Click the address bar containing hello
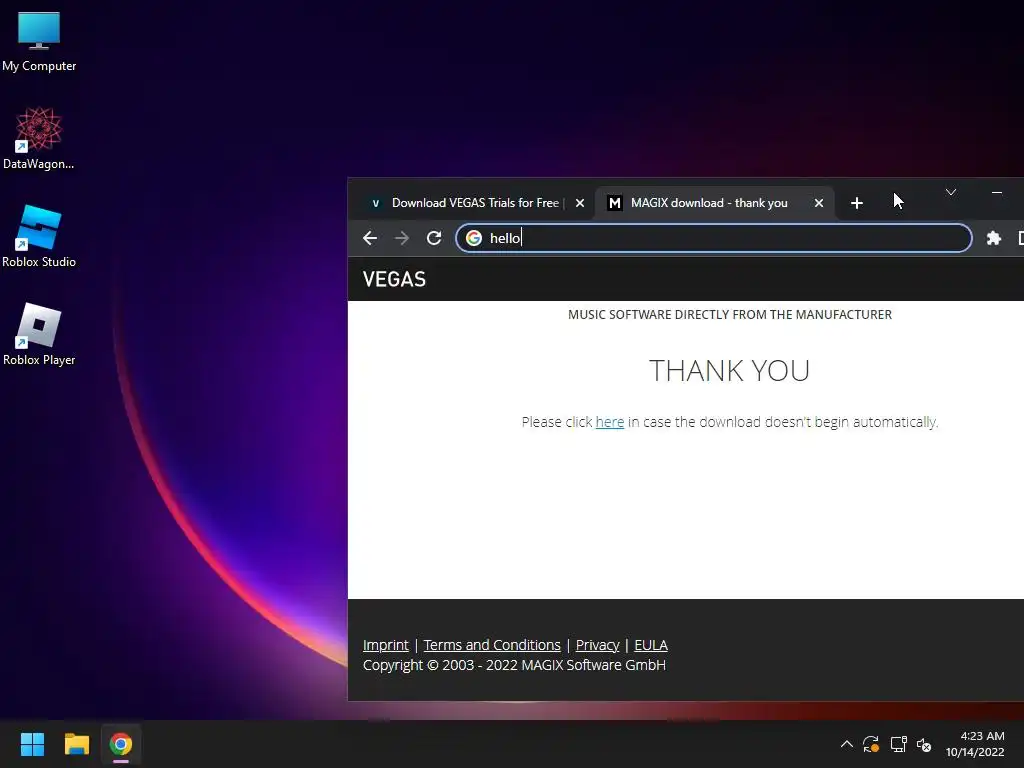The height and width of the screenshot is (768, 1024). click(713, 238)
